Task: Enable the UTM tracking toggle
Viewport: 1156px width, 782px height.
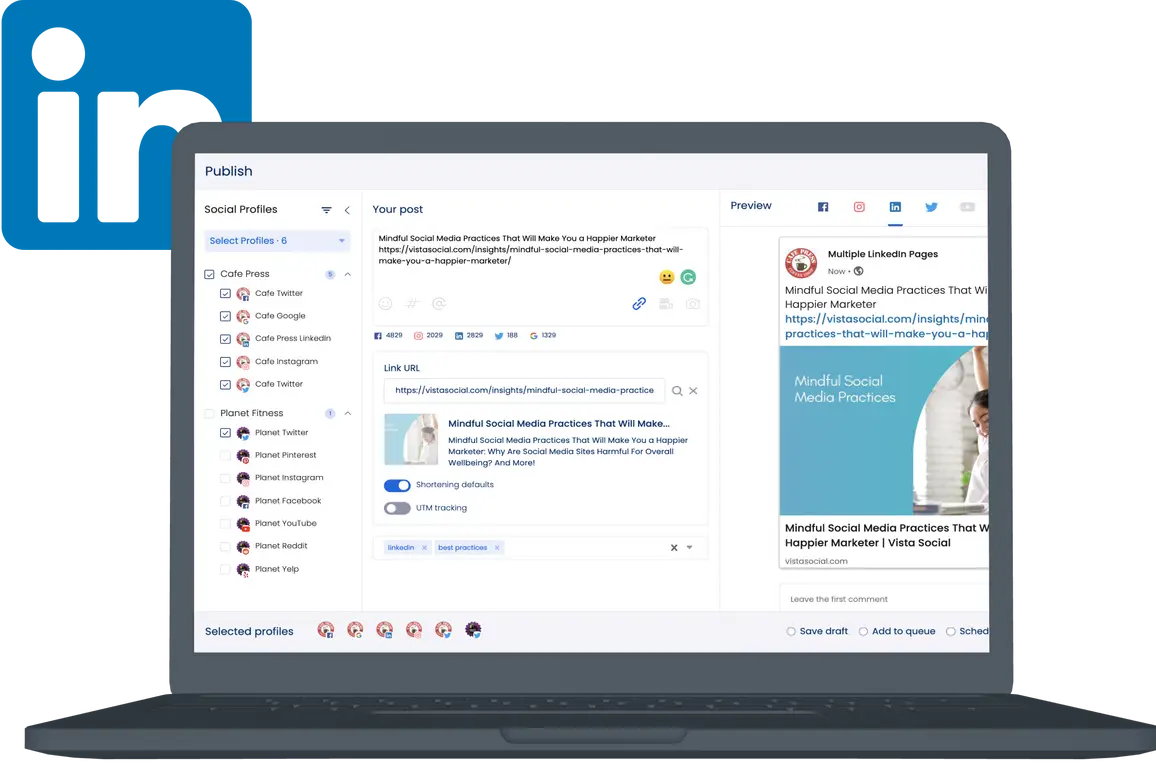Action: pos(397,508)
